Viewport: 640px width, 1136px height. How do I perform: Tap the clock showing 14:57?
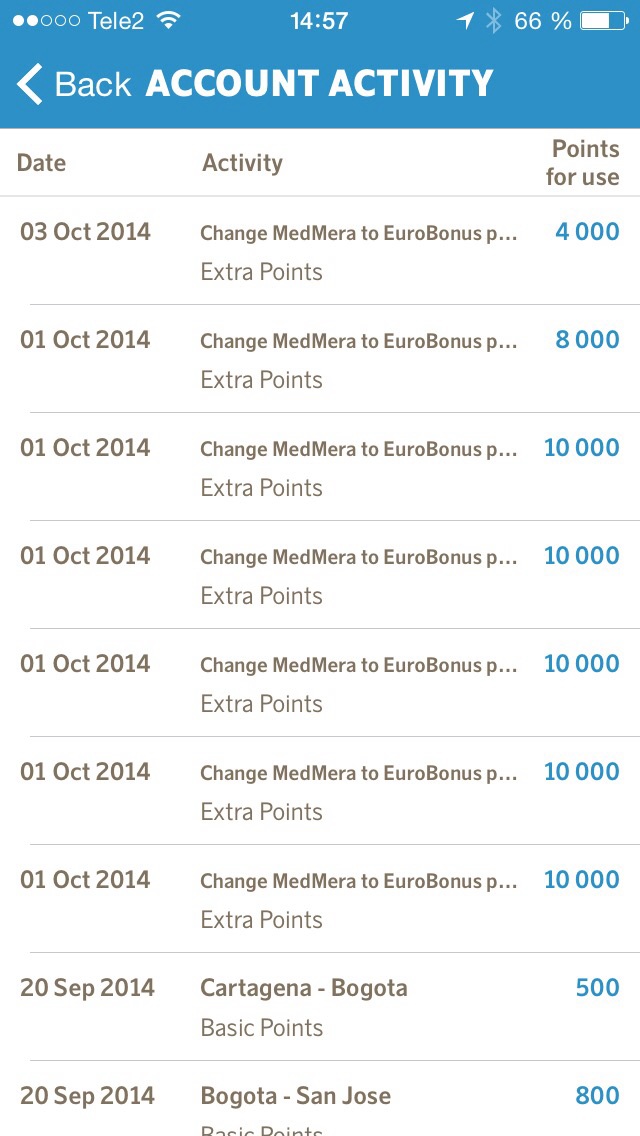point(319,21)
